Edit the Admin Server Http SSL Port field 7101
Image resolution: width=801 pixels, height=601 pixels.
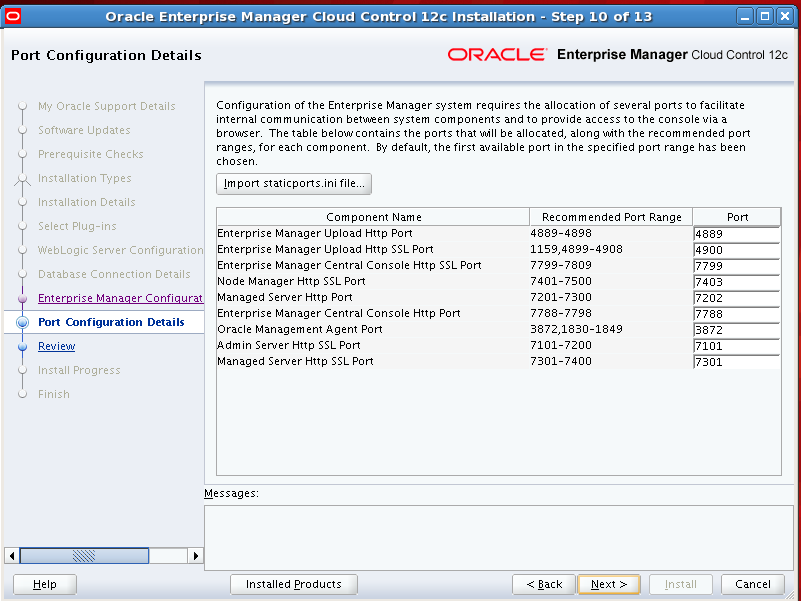(737, 346)
